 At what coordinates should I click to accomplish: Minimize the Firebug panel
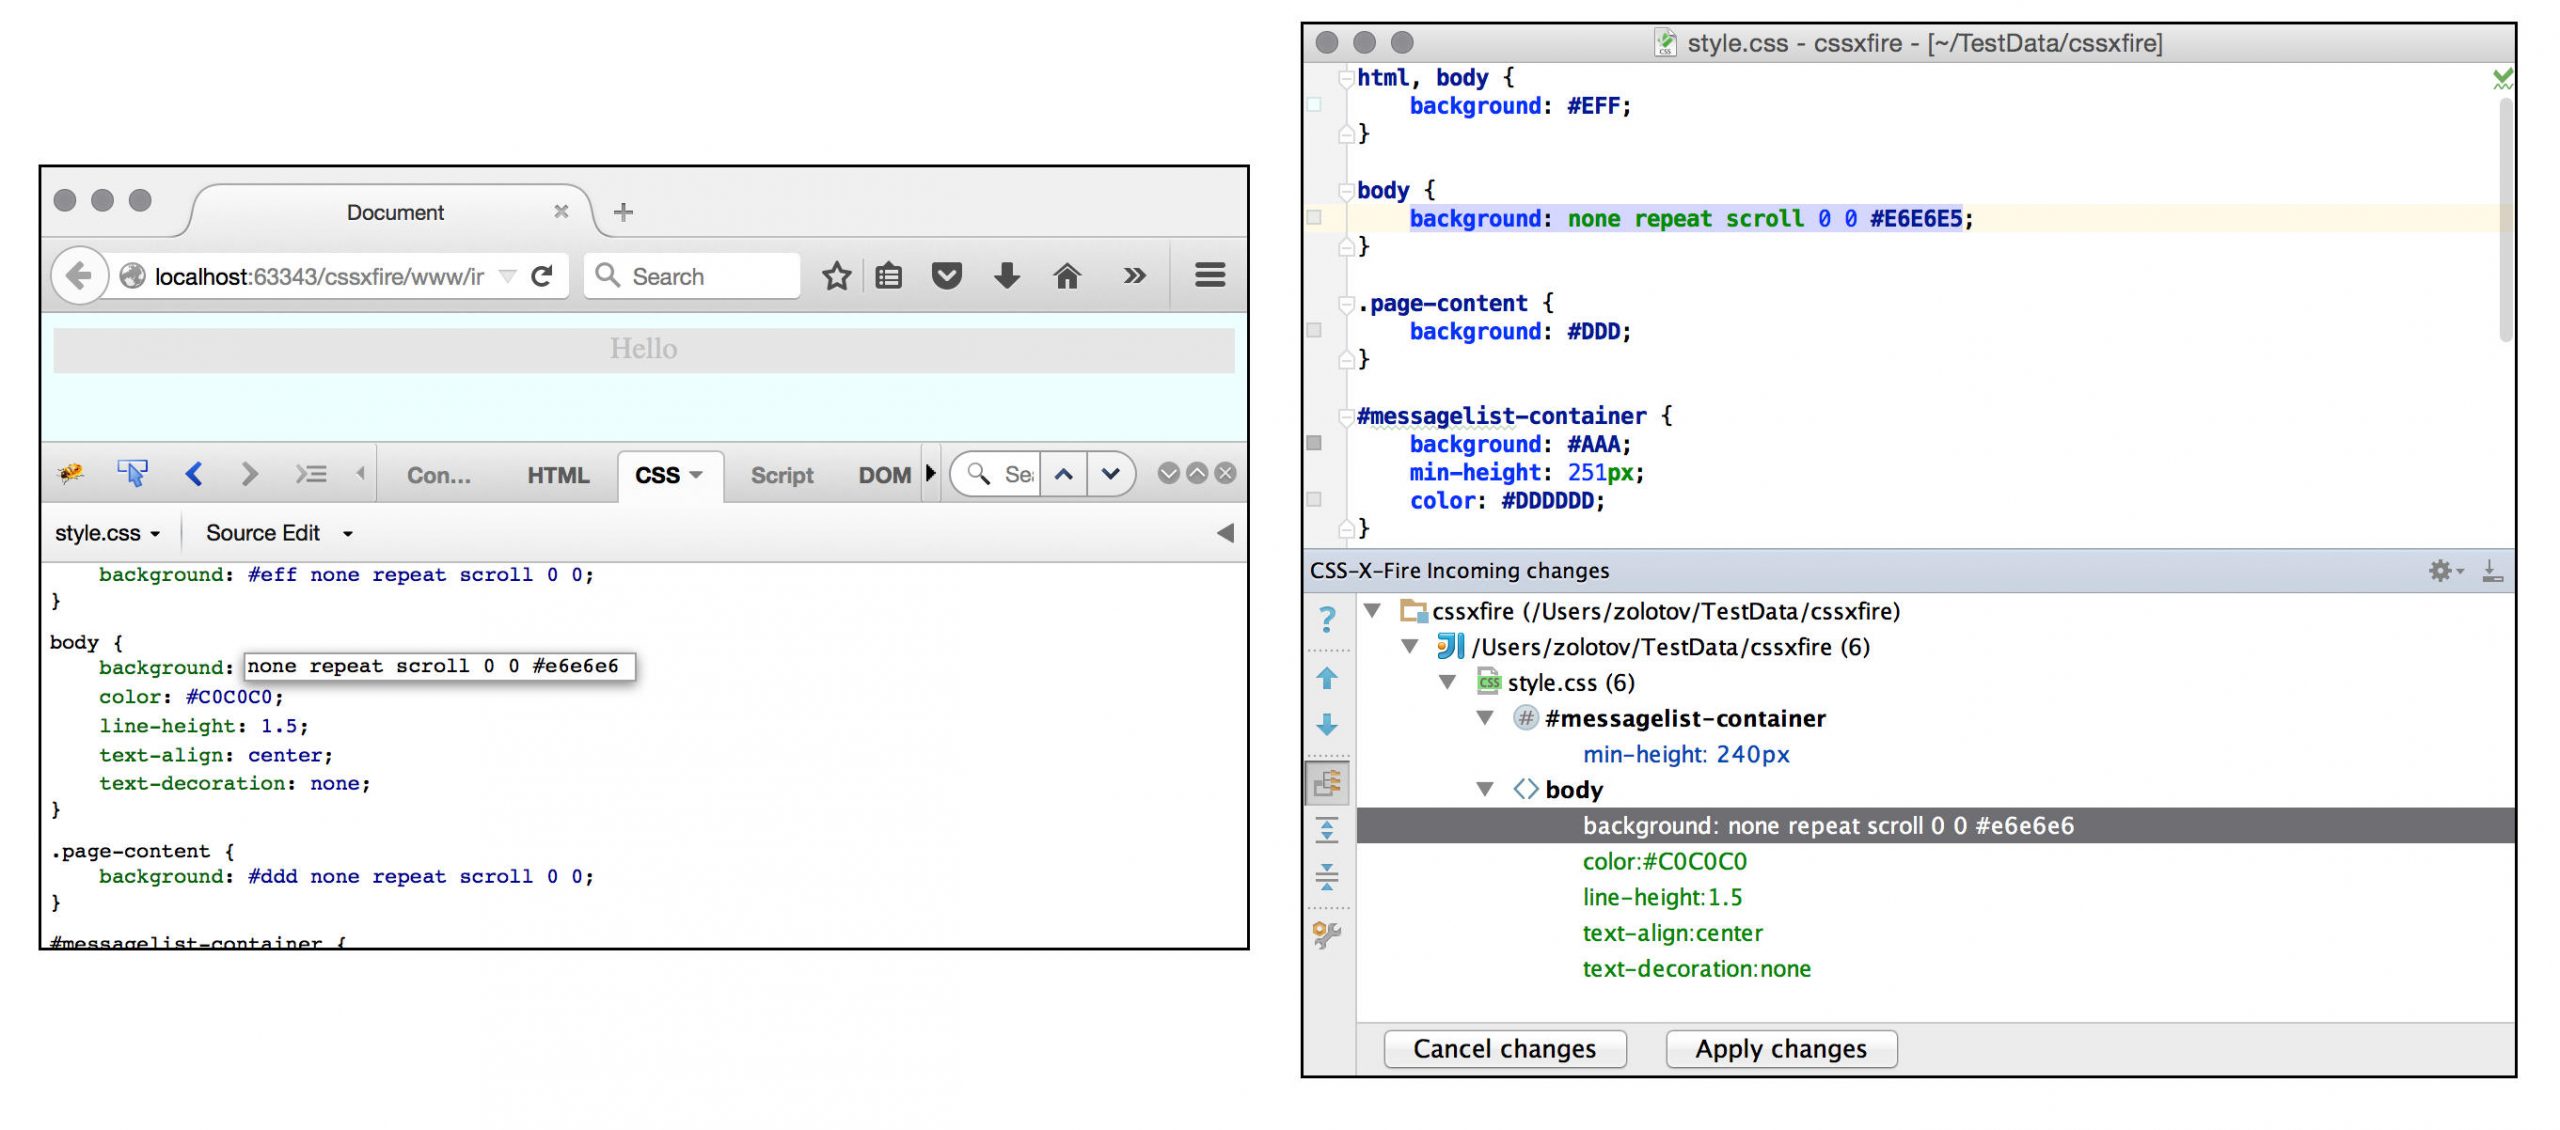click(1168, 473)
